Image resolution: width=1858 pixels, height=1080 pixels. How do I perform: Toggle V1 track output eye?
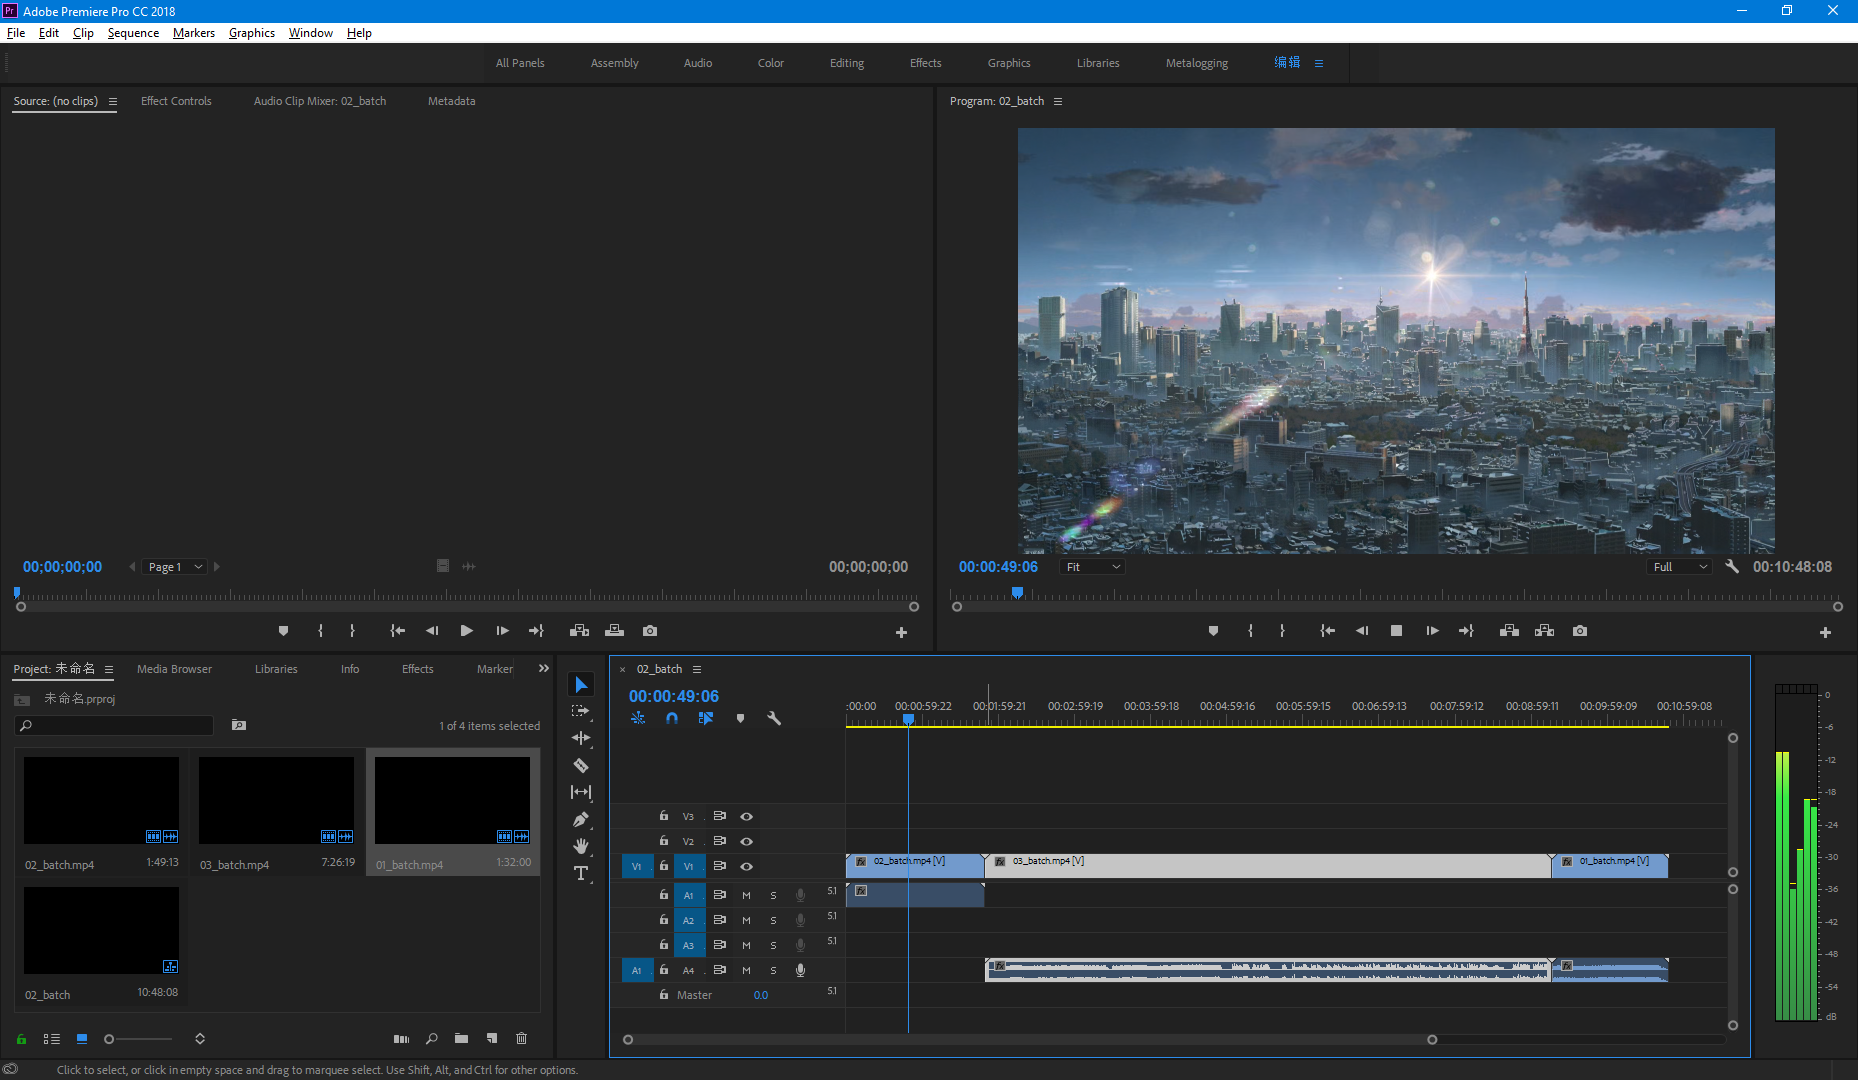pyautogui.click(x=746, y=867)
